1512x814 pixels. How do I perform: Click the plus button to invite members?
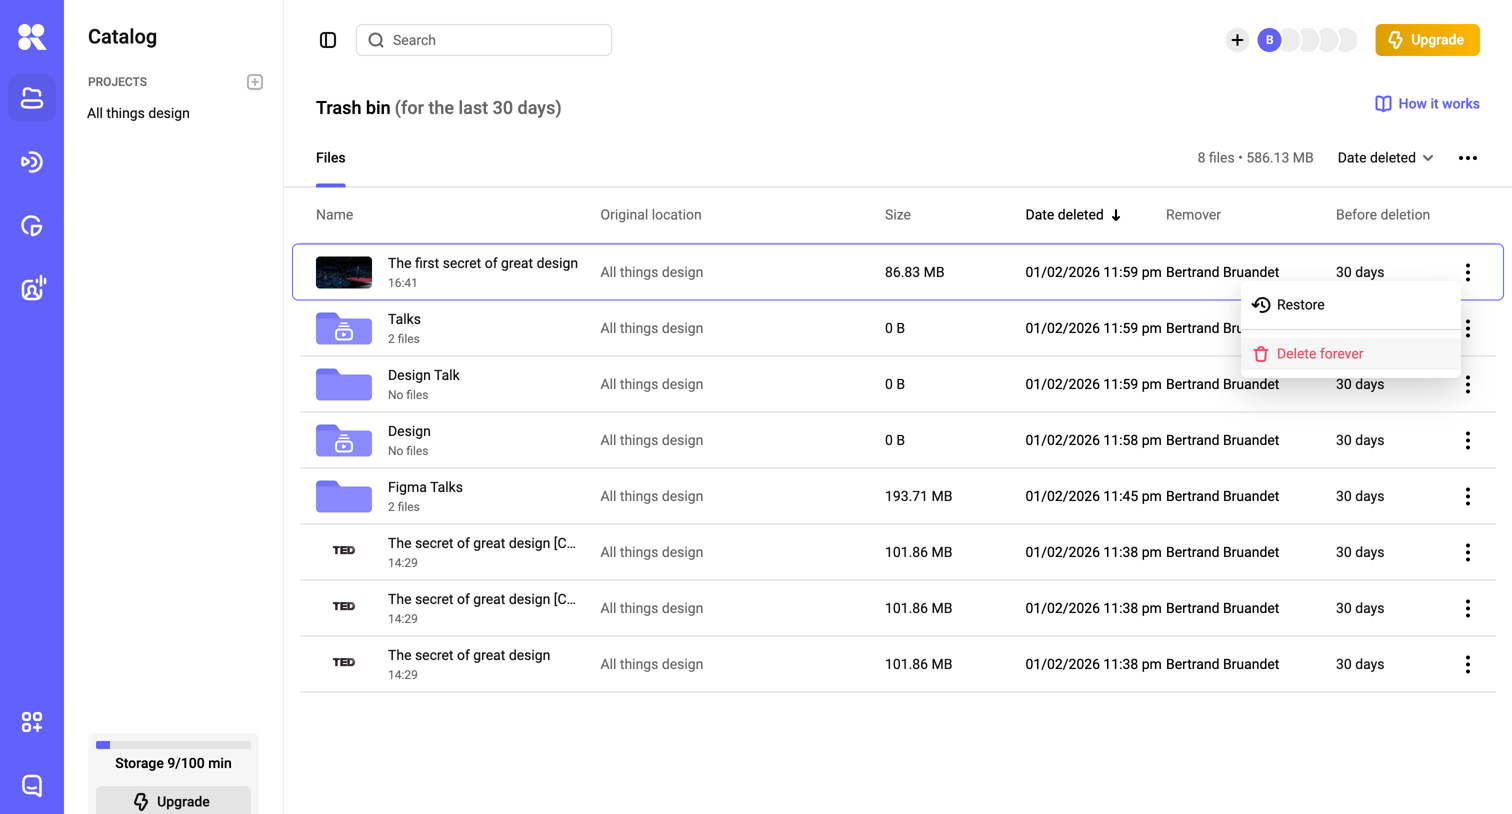(1237, 40)
